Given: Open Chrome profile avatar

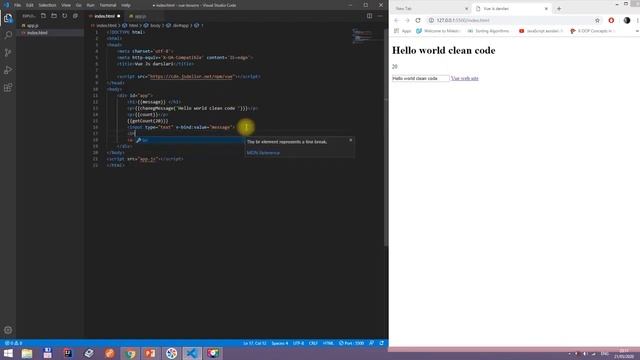Looking at the screenshot, I should point(627,20).
